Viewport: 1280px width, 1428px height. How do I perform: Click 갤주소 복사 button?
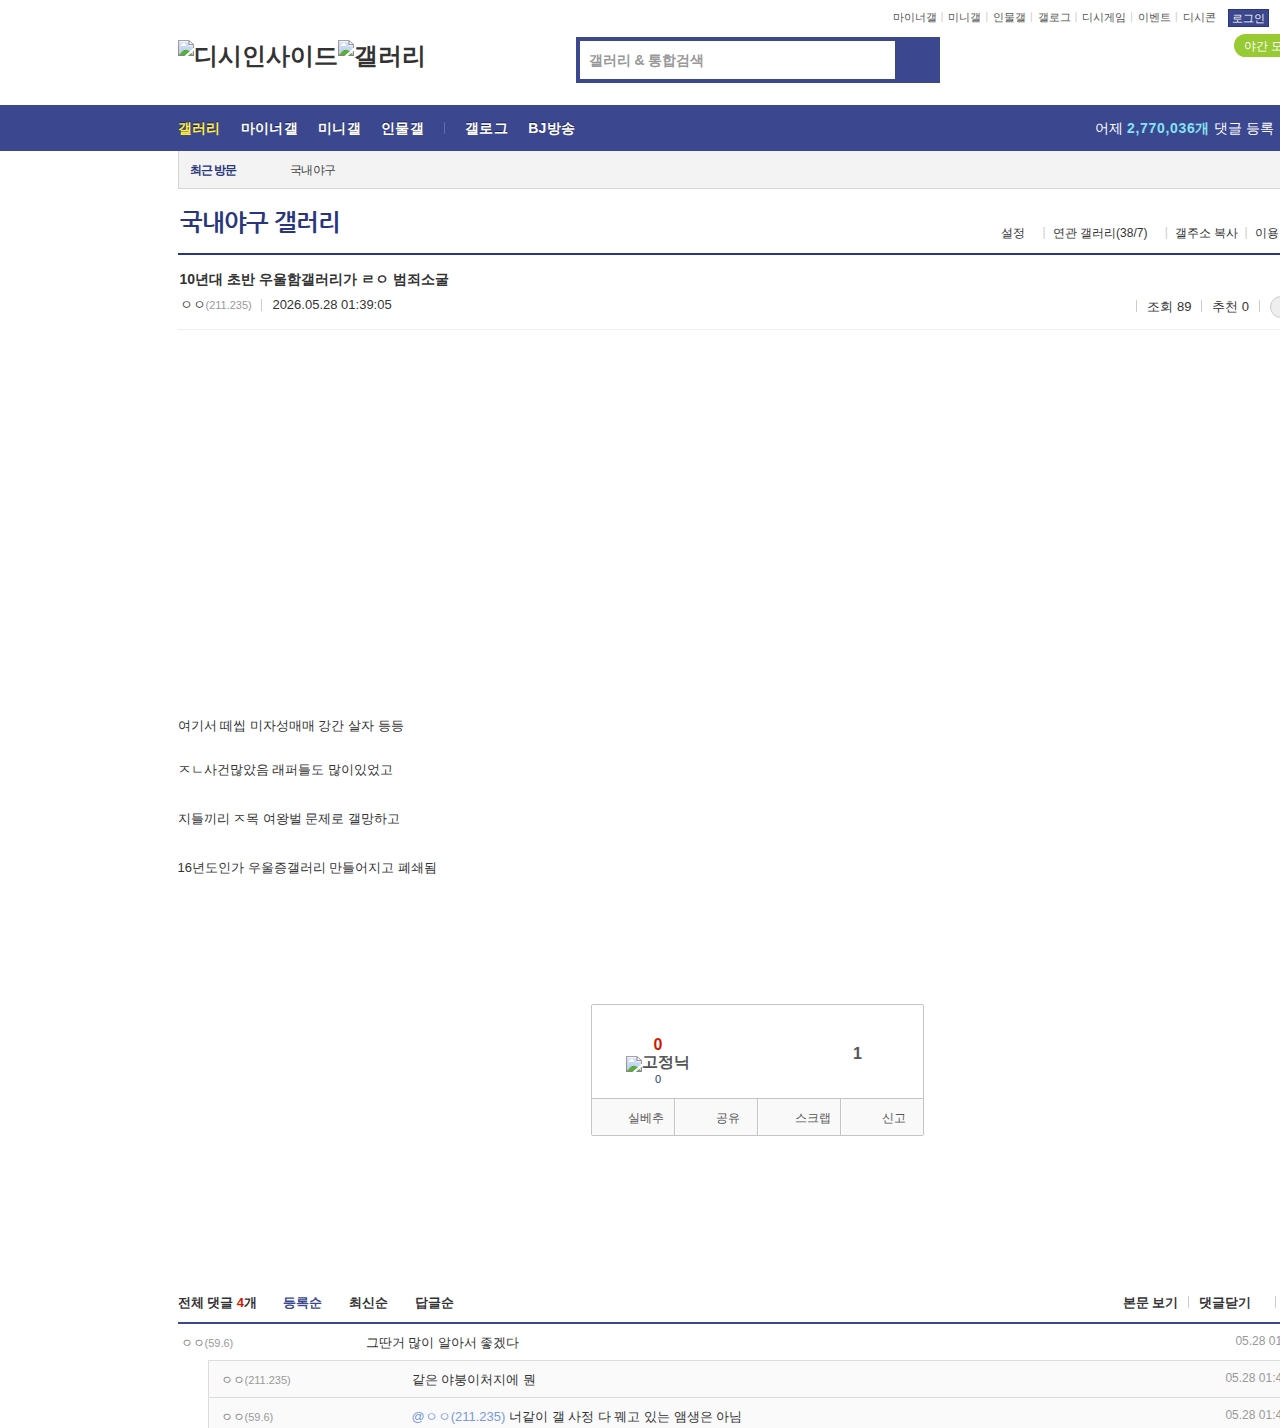tap(1206, 233)
